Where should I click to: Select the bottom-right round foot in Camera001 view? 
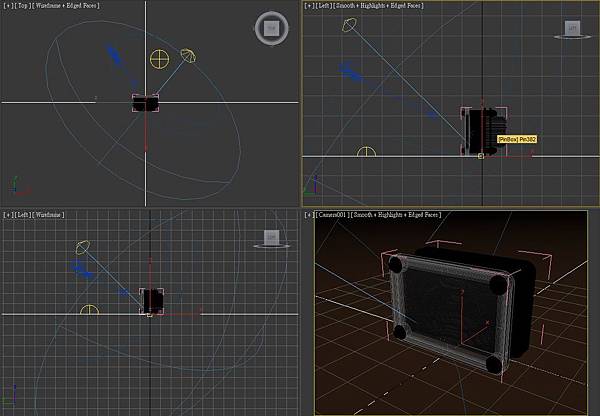494,364
